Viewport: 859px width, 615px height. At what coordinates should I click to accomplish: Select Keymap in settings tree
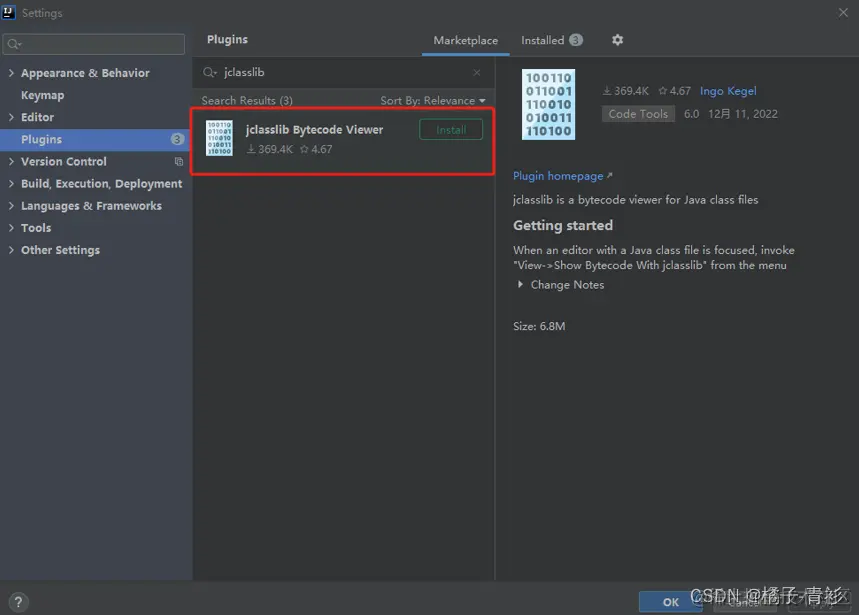pos(43,95)
